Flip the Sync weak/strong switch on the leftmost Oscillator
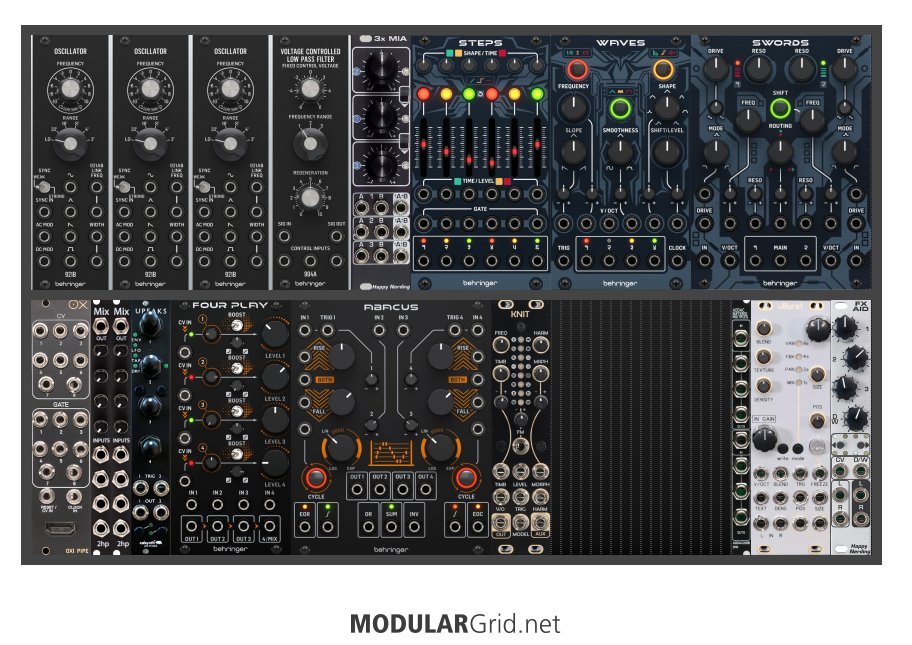 [x=42, y=187]
